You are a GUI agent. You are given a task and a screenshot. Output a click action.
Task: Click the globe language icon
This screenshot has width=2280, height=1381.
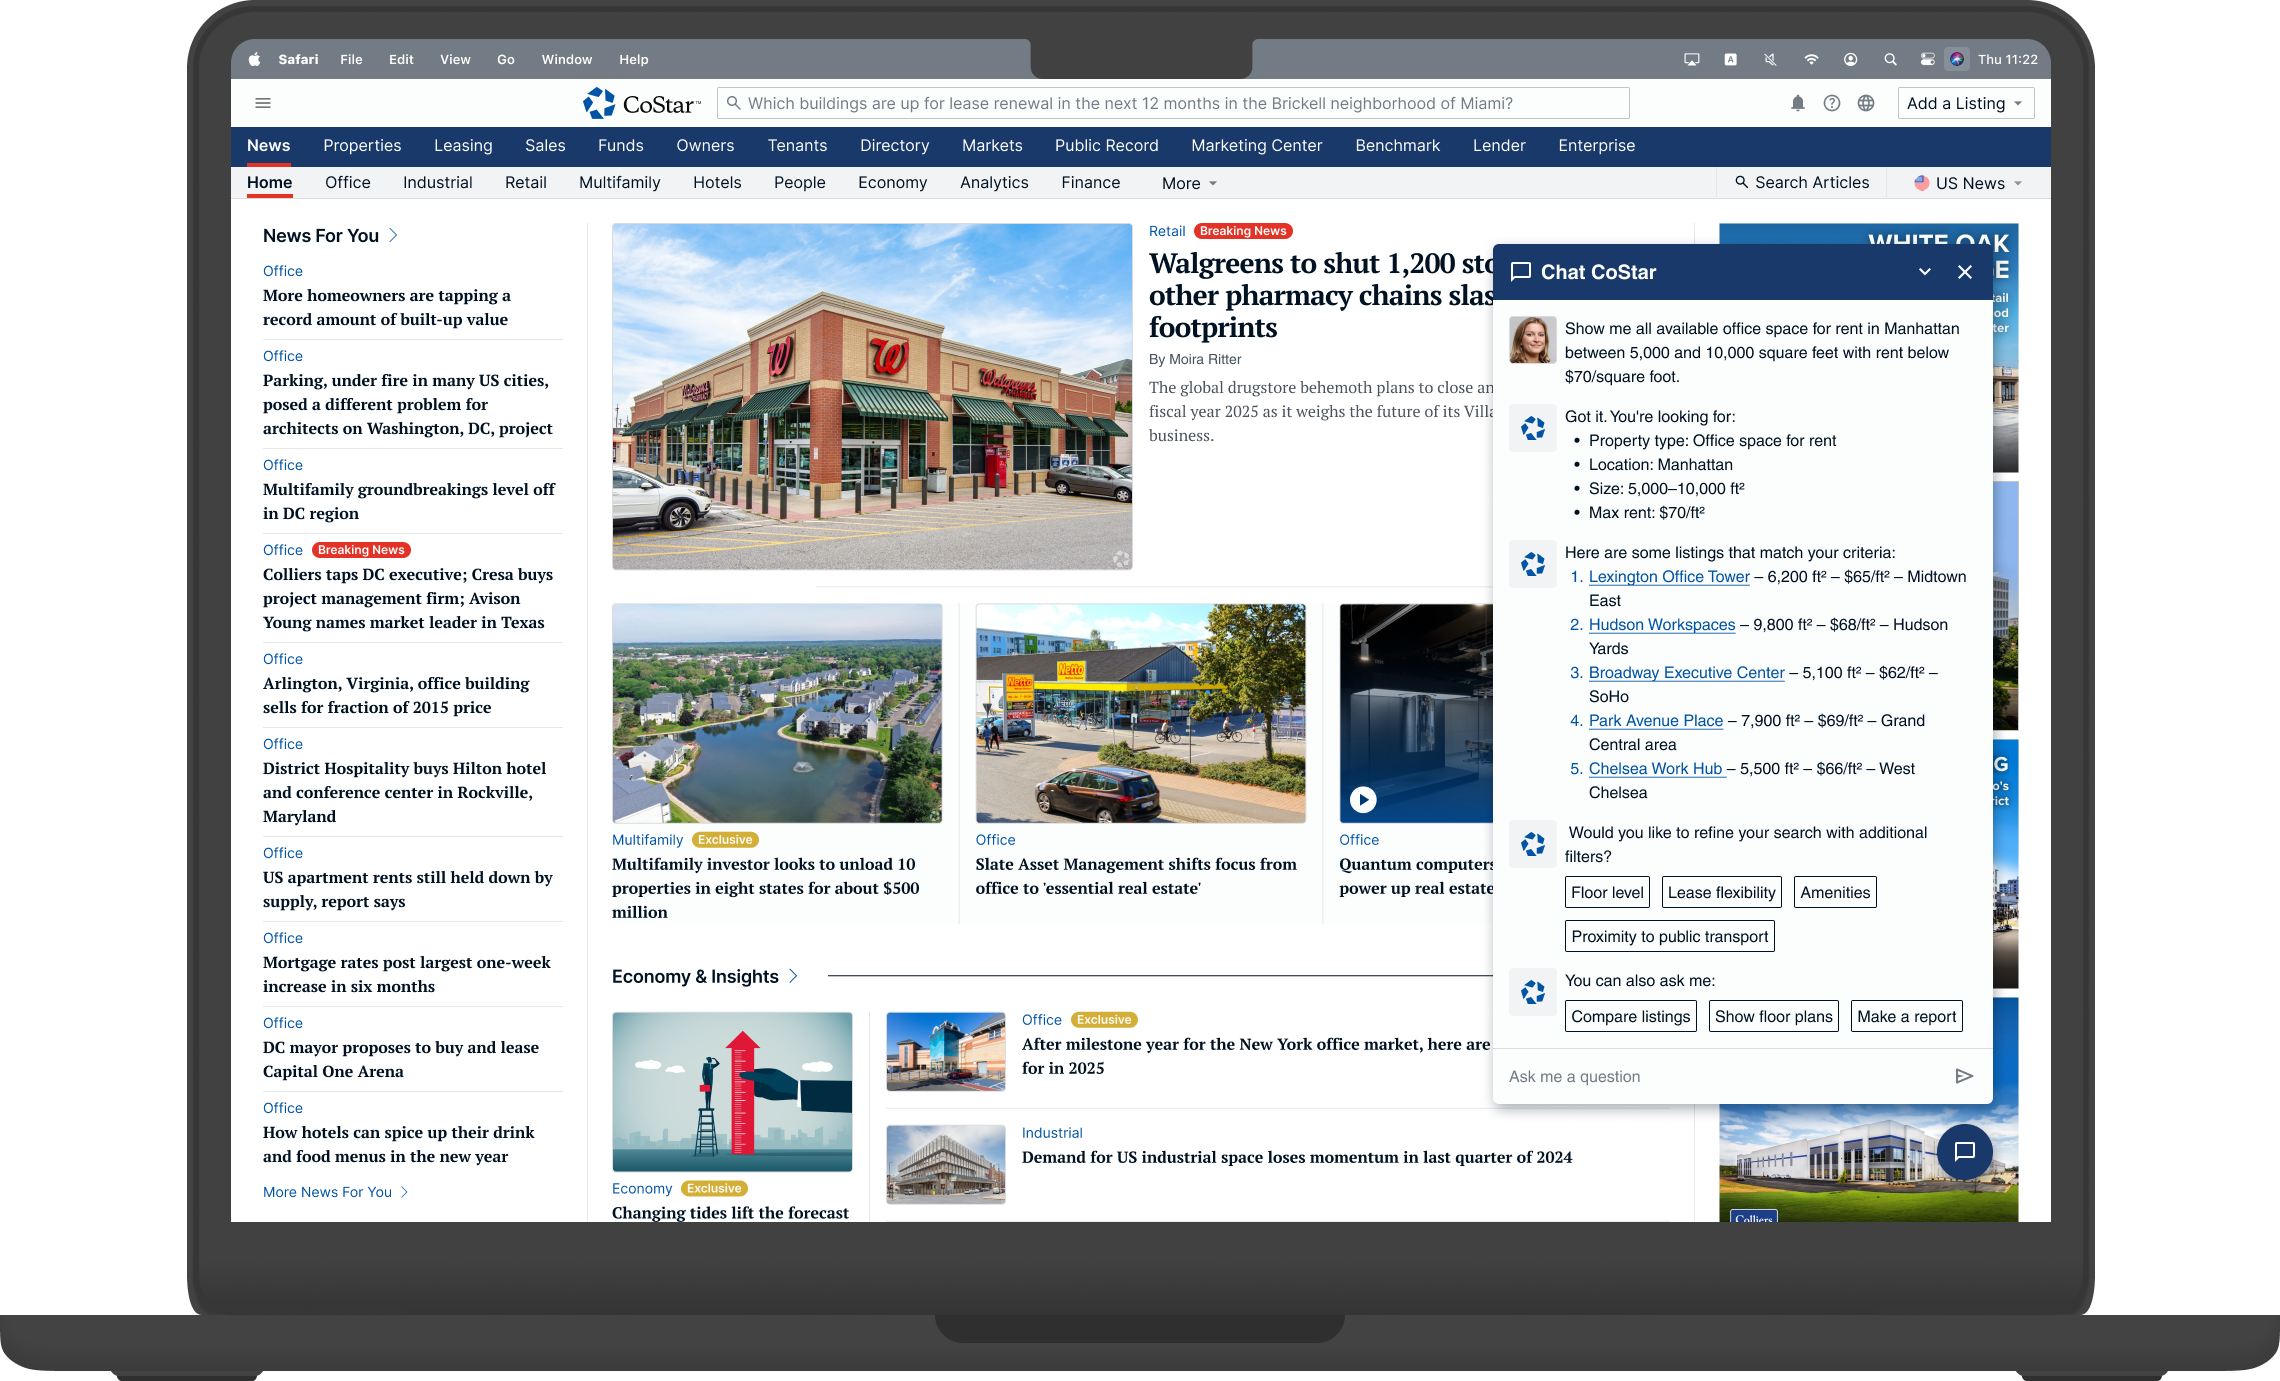point(1865,103)
